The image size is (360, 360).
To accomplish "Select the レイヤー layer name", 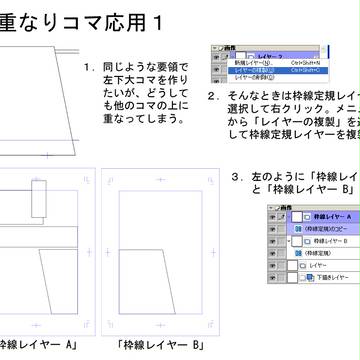I will coord(318,266).
